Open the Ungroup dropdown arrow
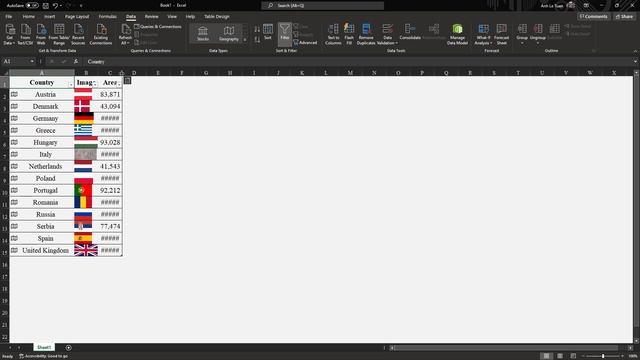 538,43
